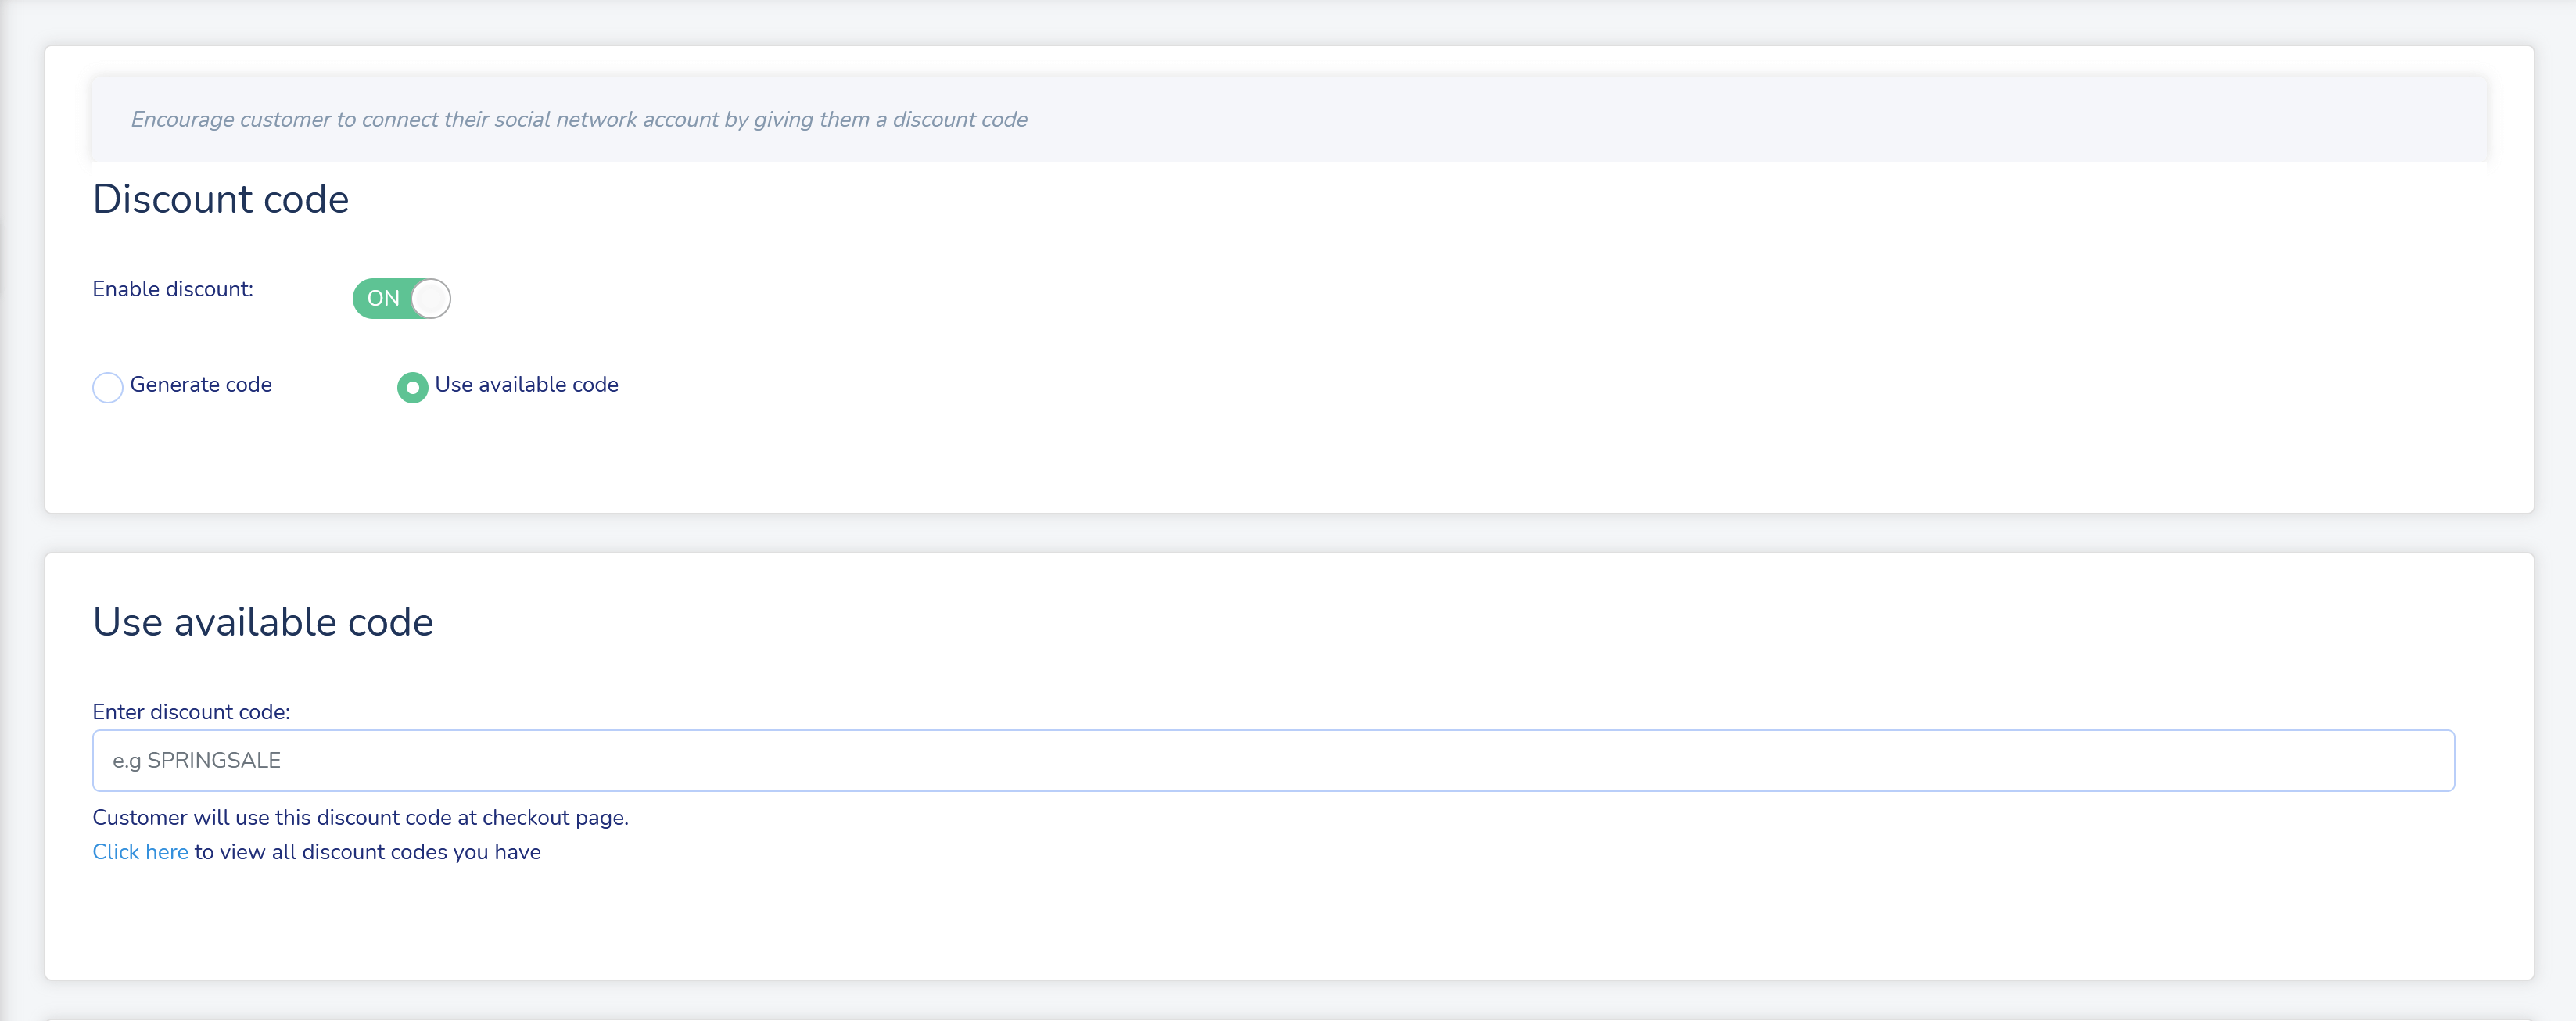Viewport: 2576px width, 1021px height.
Task: Click the Enable discount: label
Action: click(173, 289)
